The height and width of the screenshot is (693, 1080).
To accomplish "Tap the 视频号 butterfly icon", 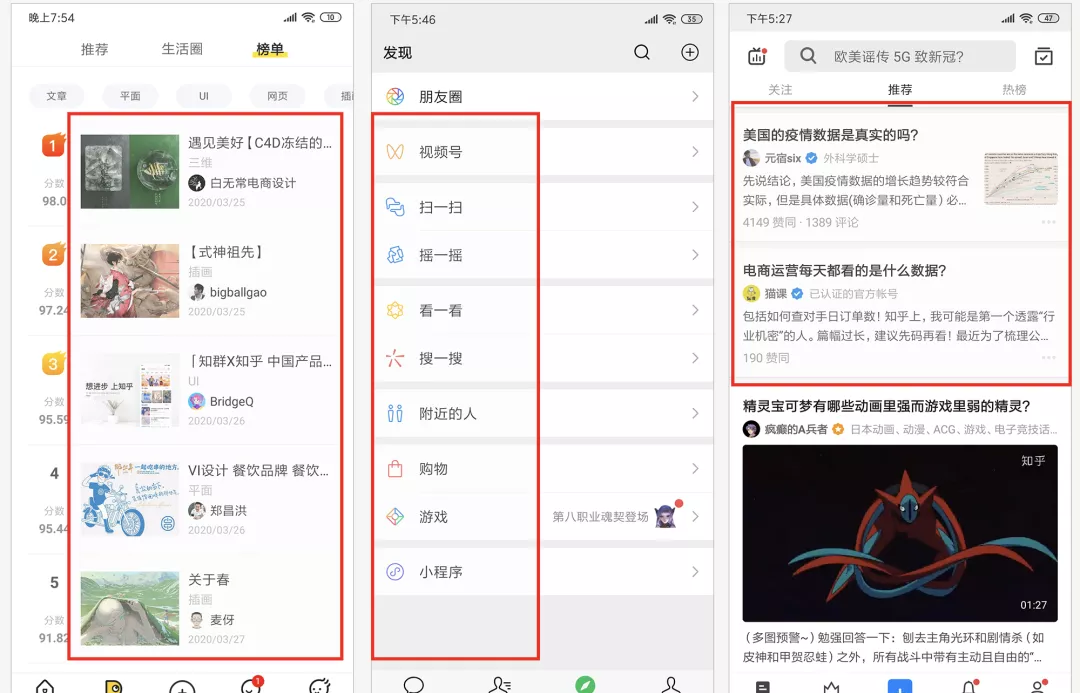I will (395, 152).
